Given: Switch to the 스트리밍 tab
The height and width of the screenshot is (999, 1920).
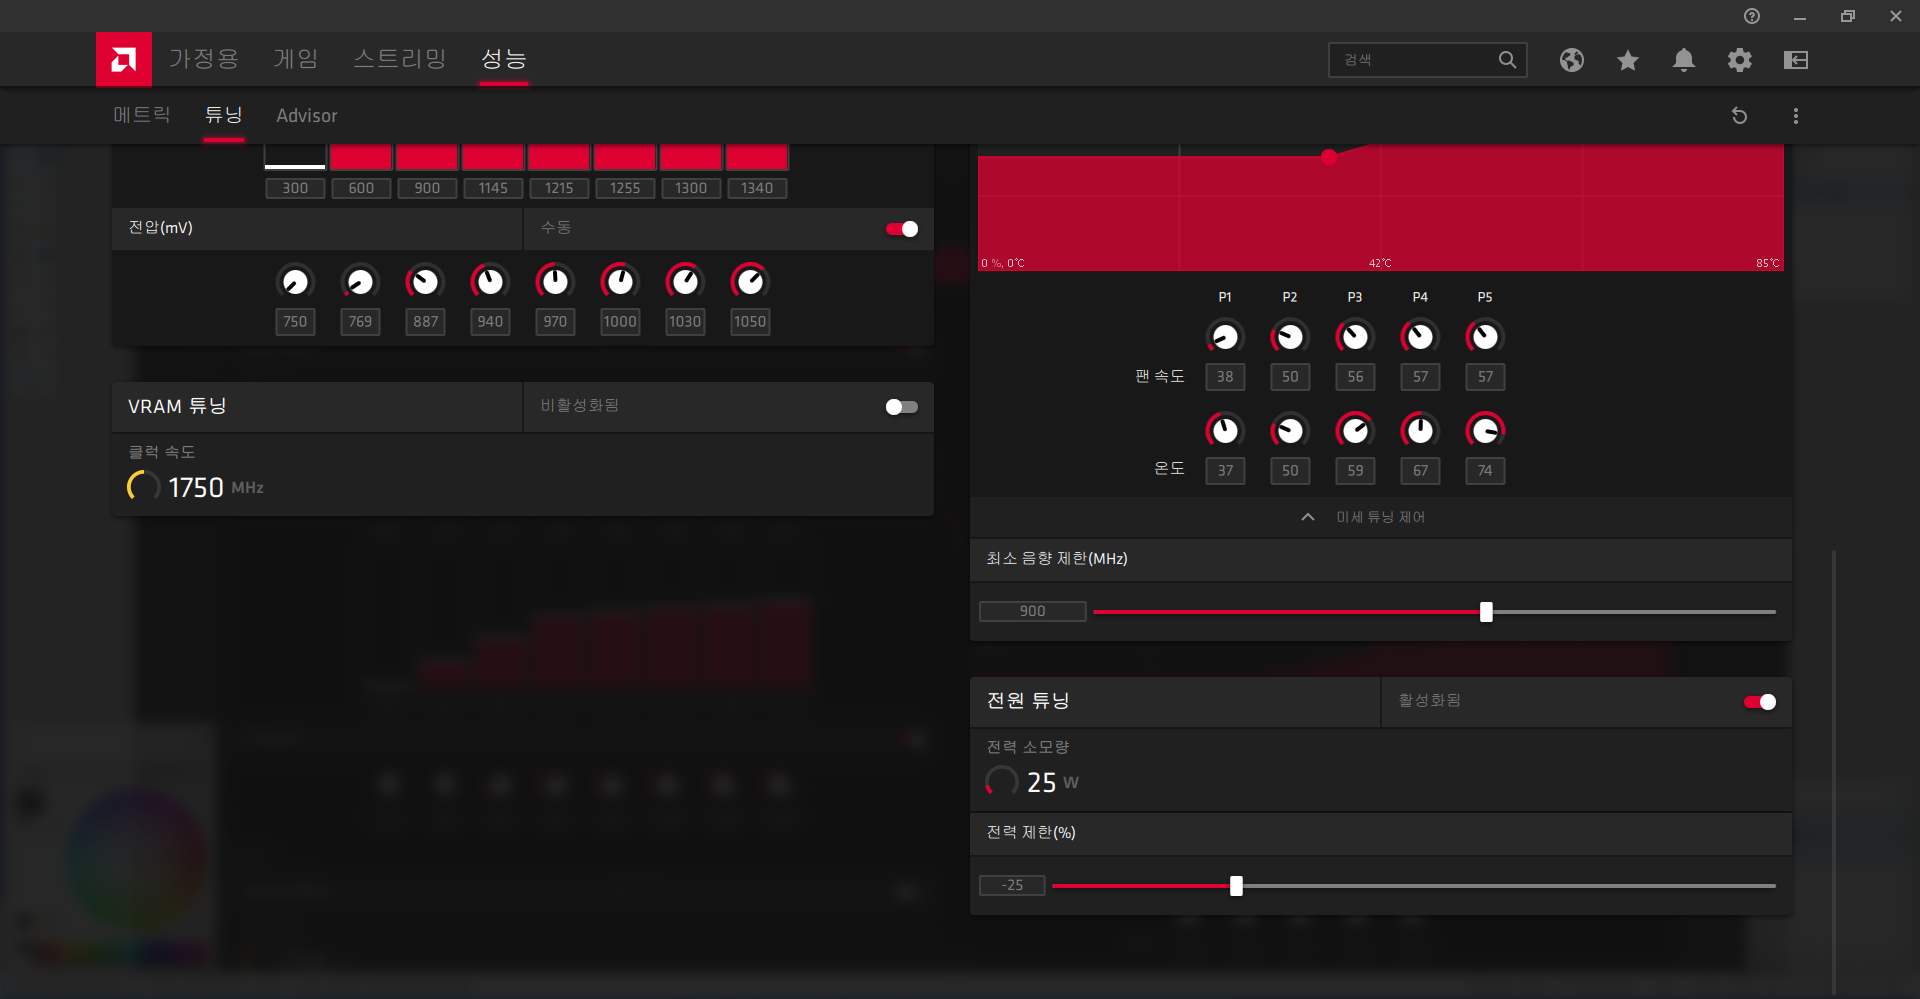Looking at the screenshot, I should click(400, 59).
